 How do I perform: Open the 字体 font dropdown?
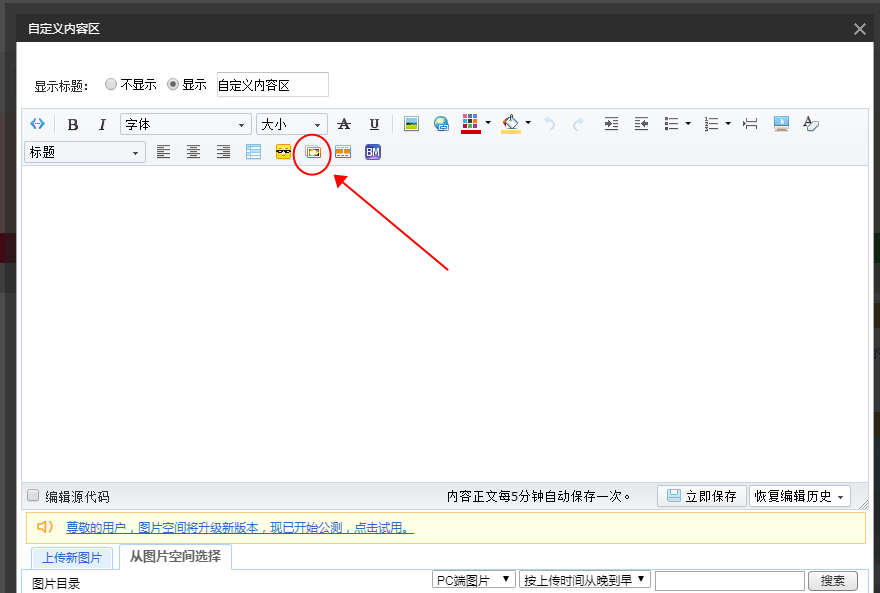(185, 125)
